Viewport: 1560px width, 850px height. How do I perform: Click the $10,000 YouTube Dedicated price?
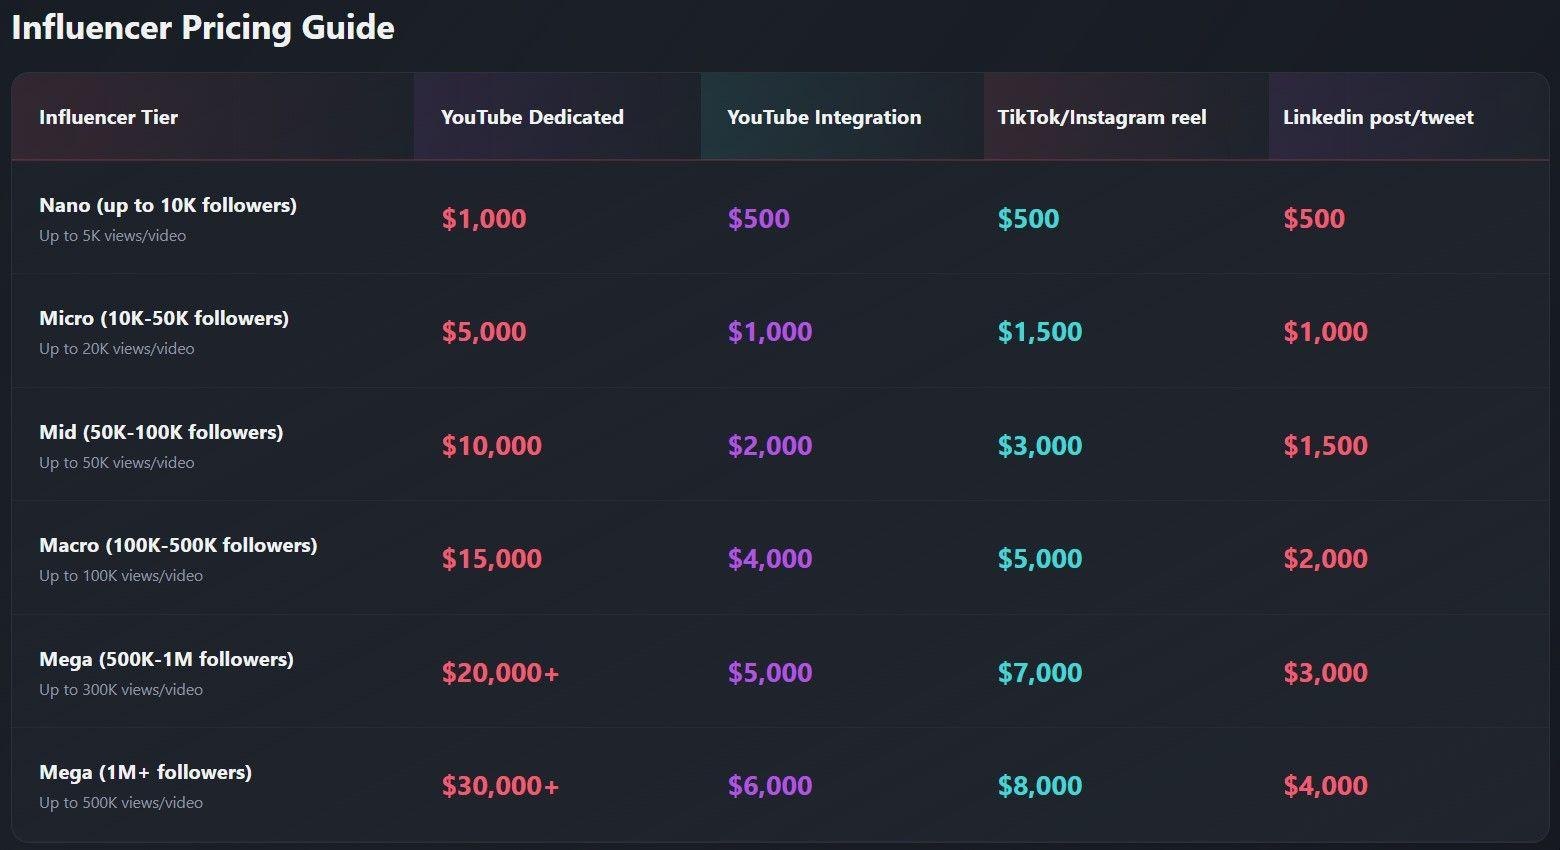[x=491, y=446]
